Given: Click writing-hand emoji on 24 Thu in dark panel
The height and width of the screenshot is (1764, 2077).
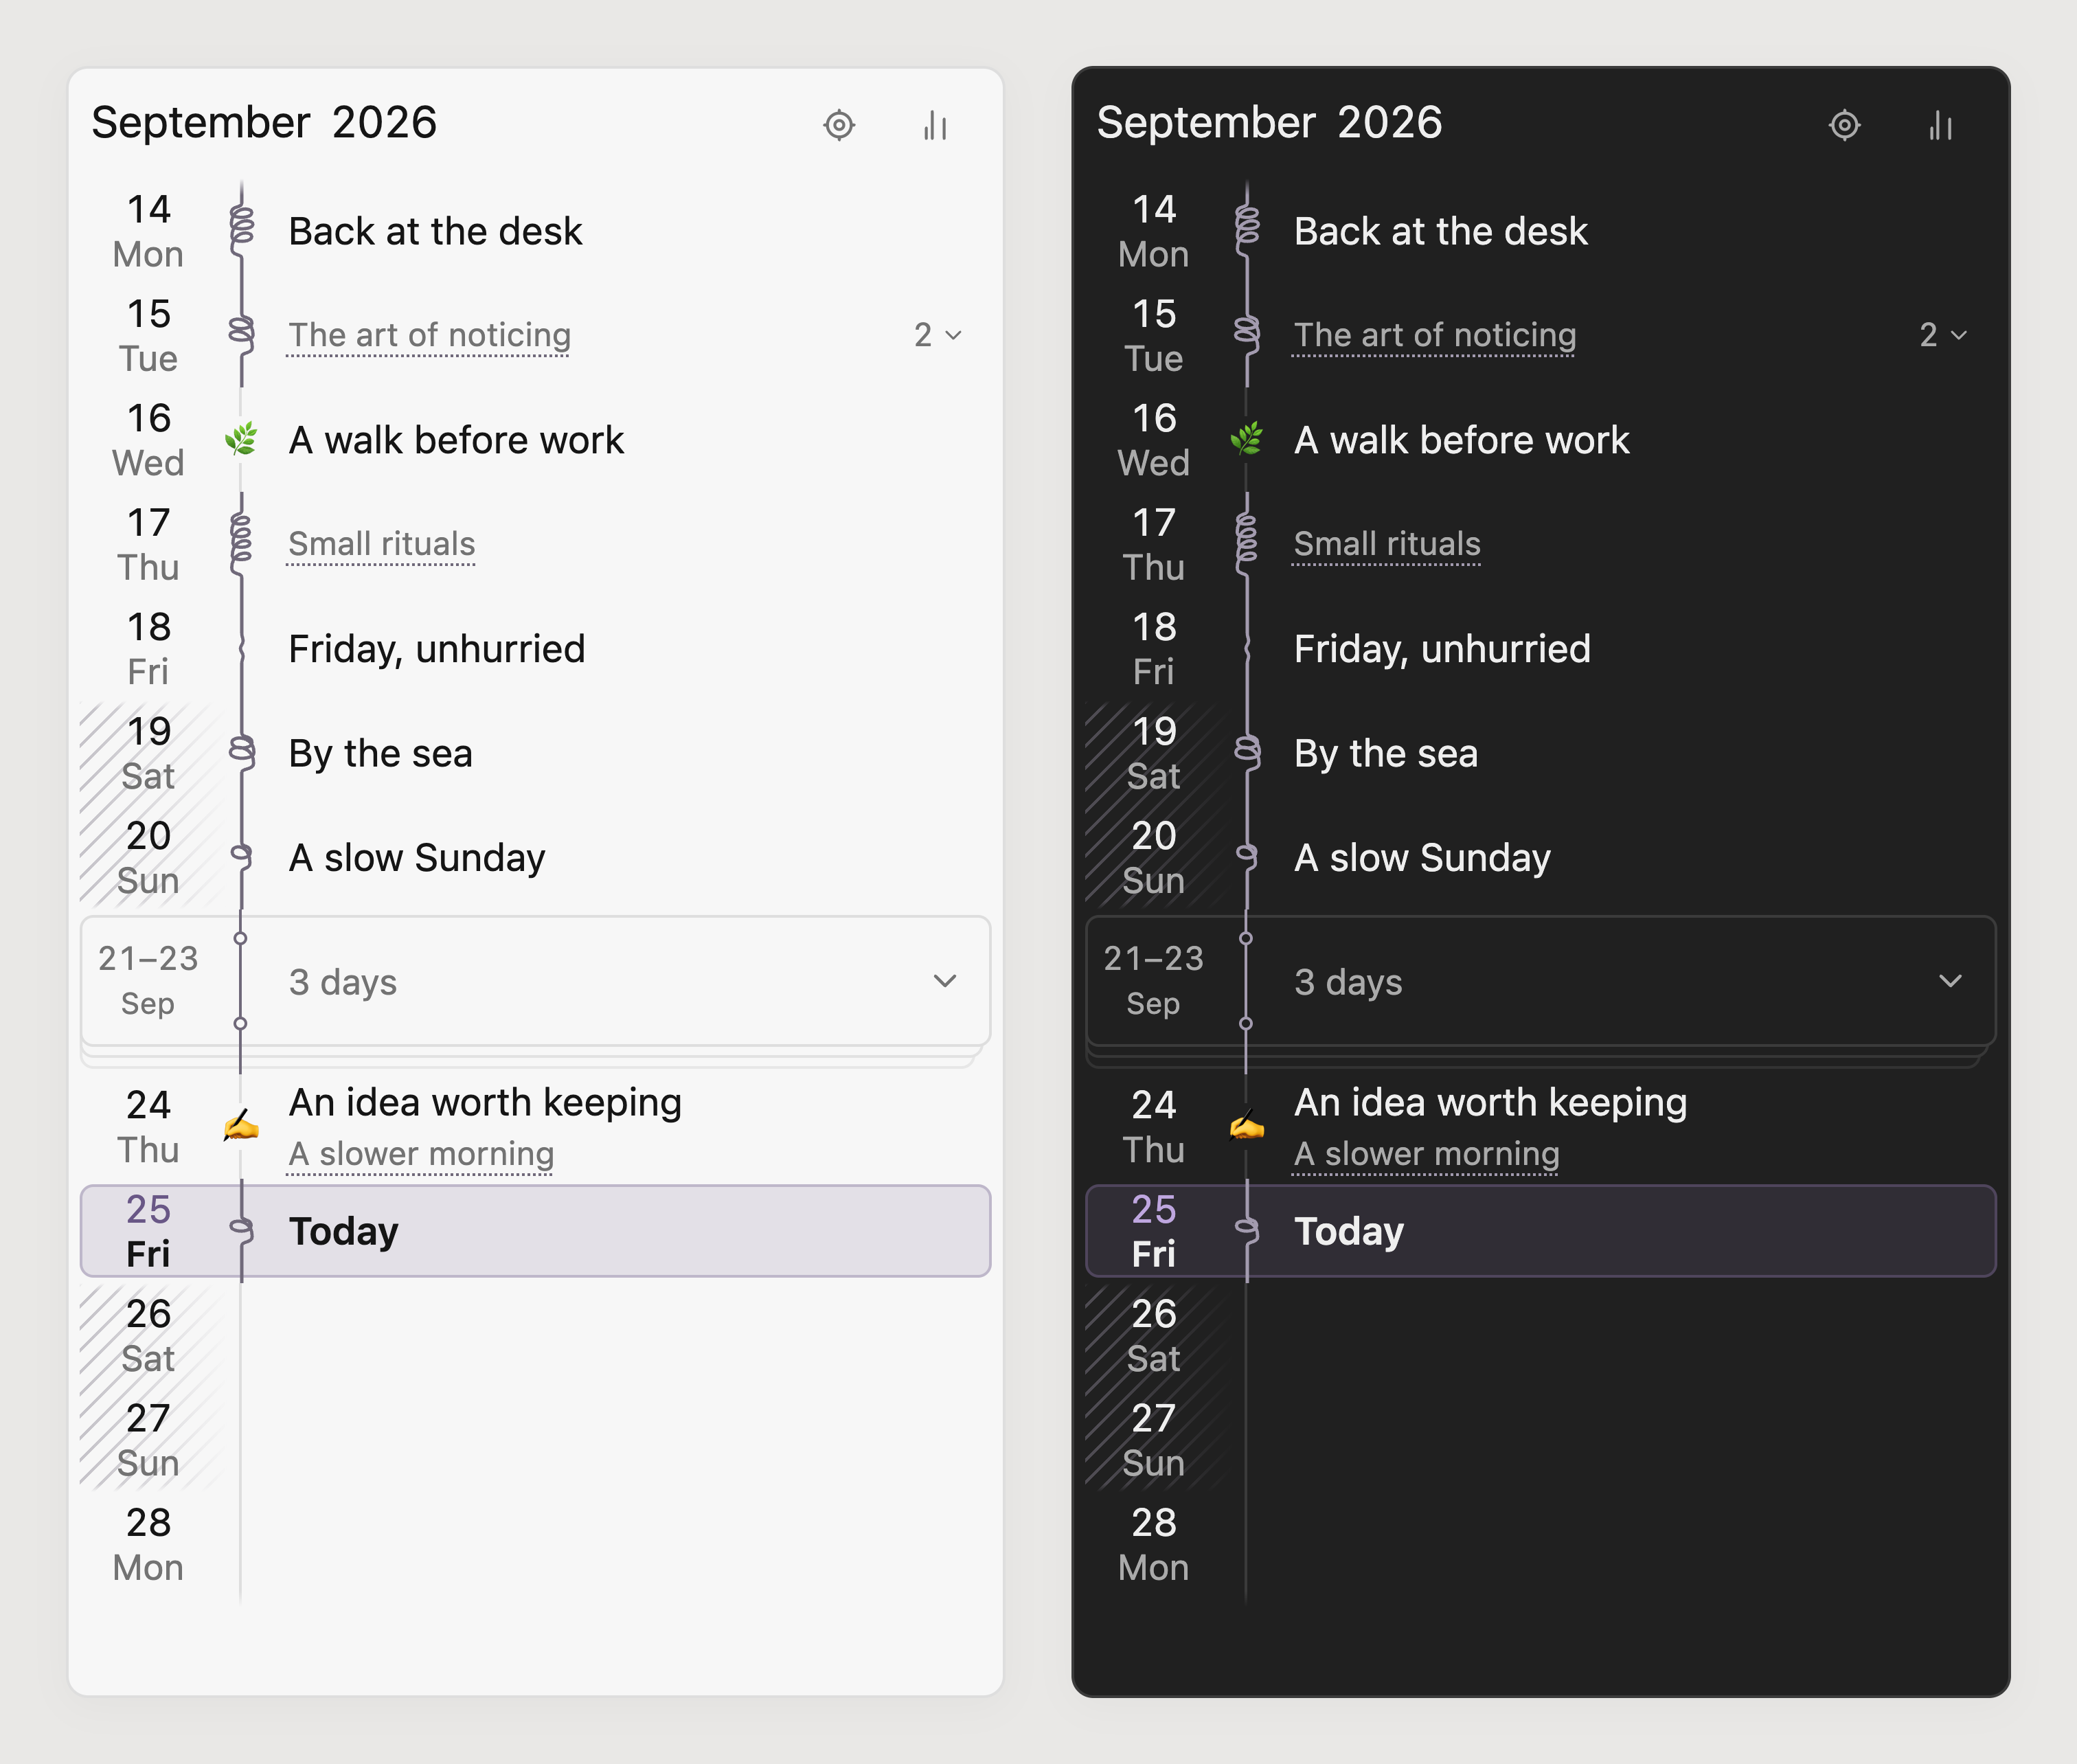Looking at the screenshot, I should [1246, 1126].
